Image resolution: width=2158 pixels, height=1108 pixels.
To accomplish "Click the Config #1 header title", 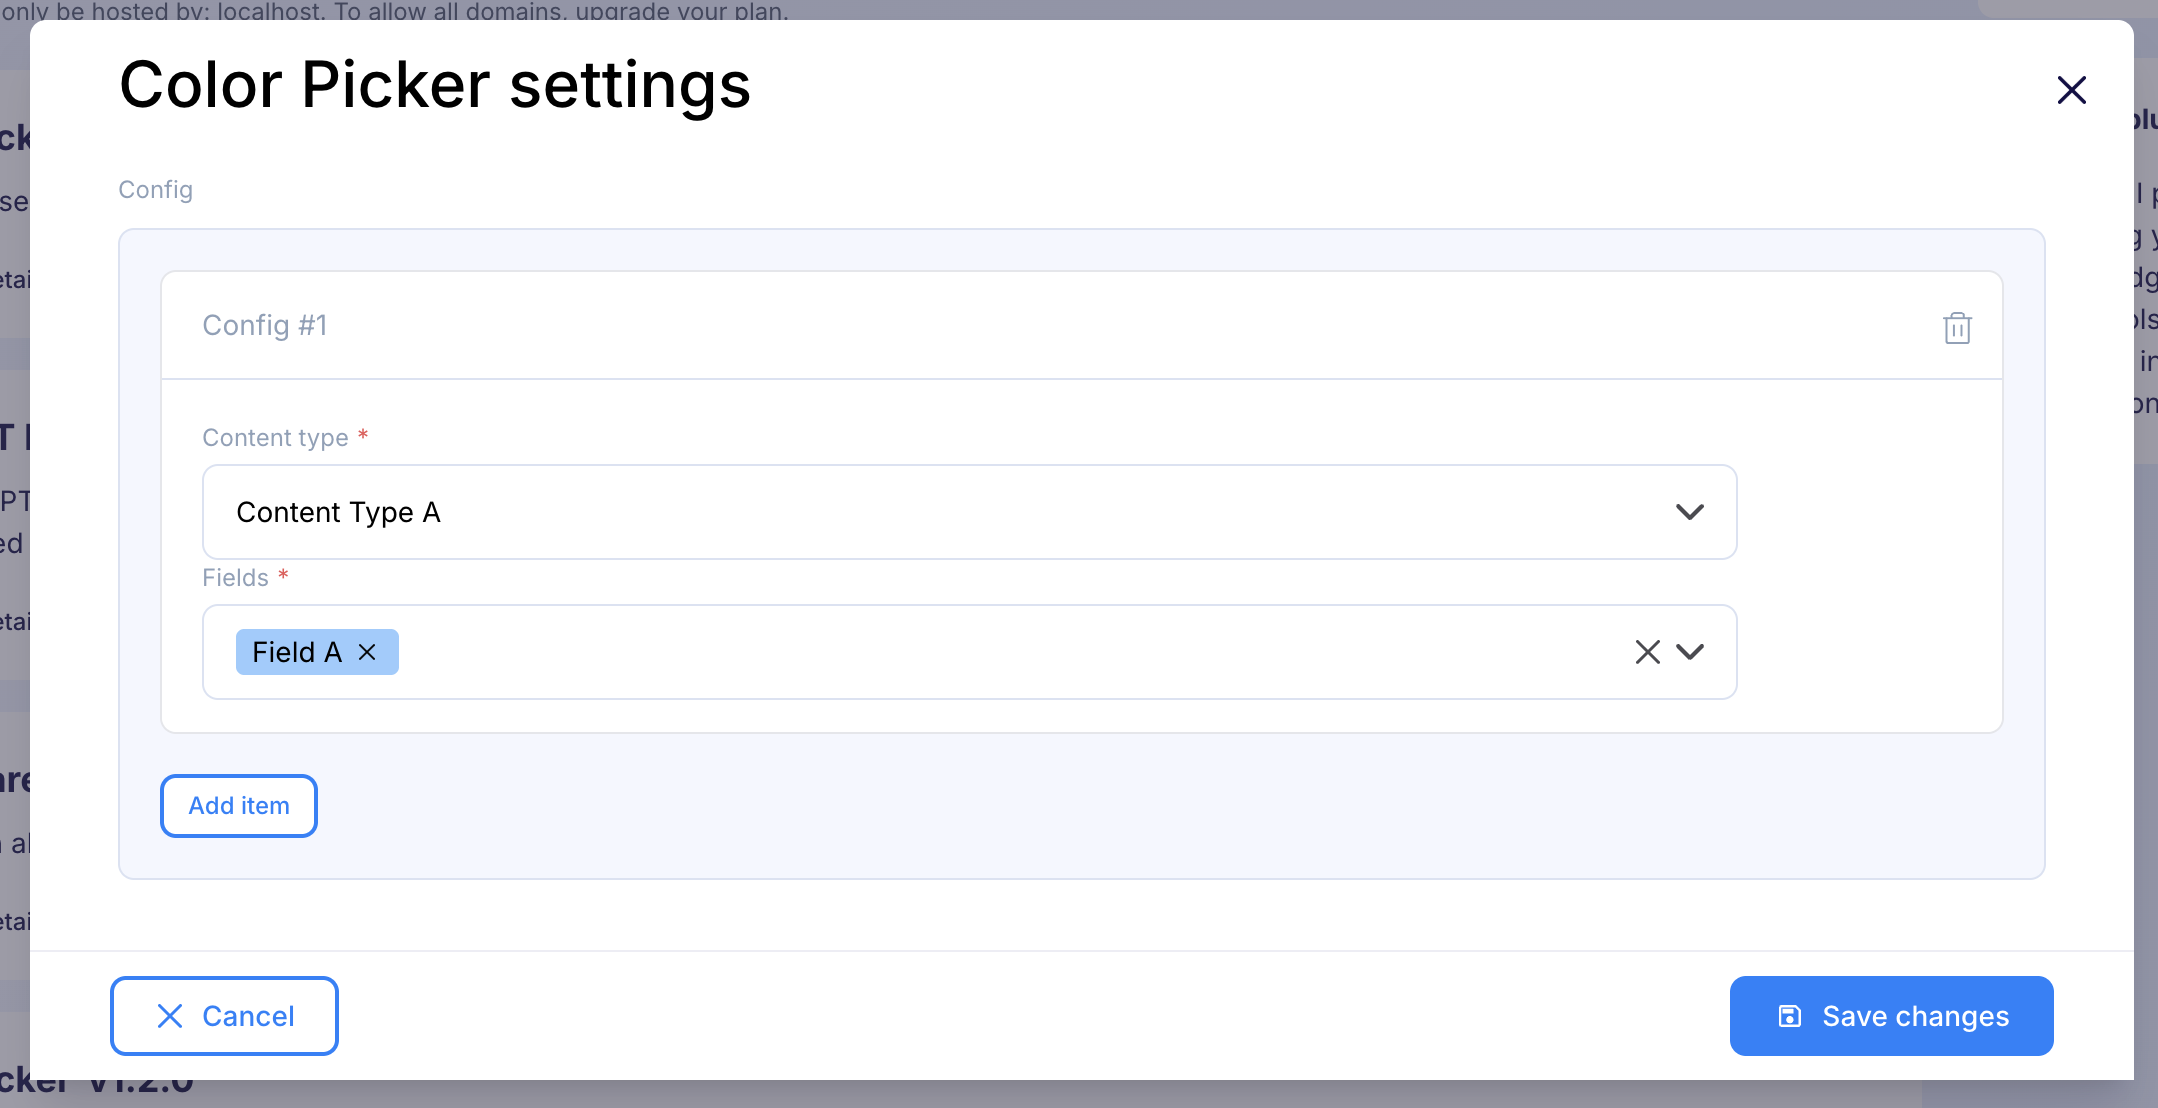I will coord(264,325).
